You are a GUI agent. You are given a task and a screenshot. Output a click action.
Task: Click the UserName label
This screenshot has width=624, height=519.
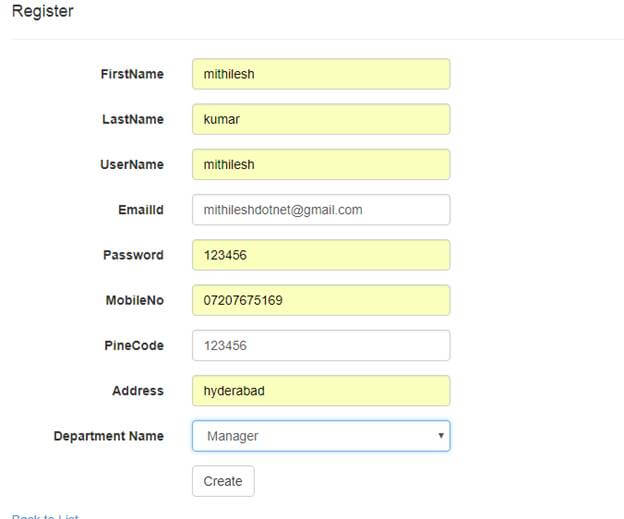132,164
